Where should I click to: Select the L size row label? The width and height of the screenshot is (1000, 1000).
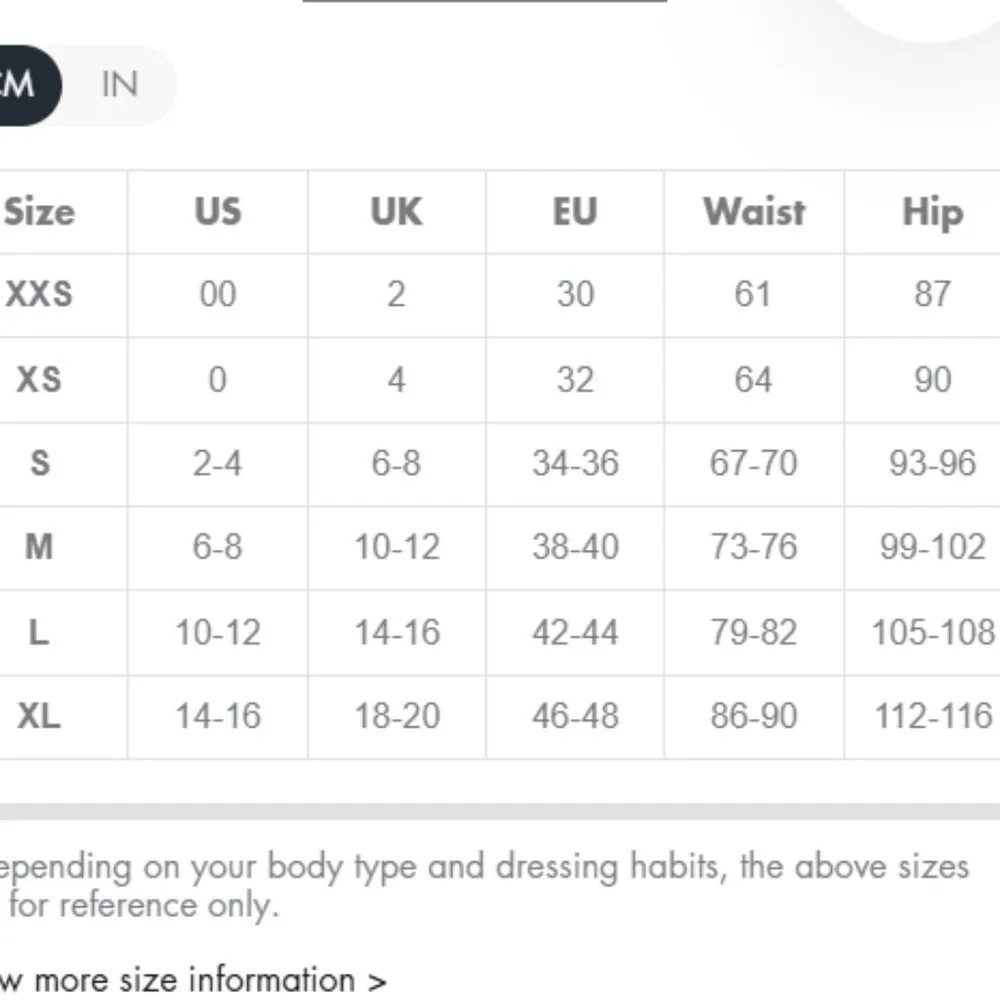click(39, 632)
